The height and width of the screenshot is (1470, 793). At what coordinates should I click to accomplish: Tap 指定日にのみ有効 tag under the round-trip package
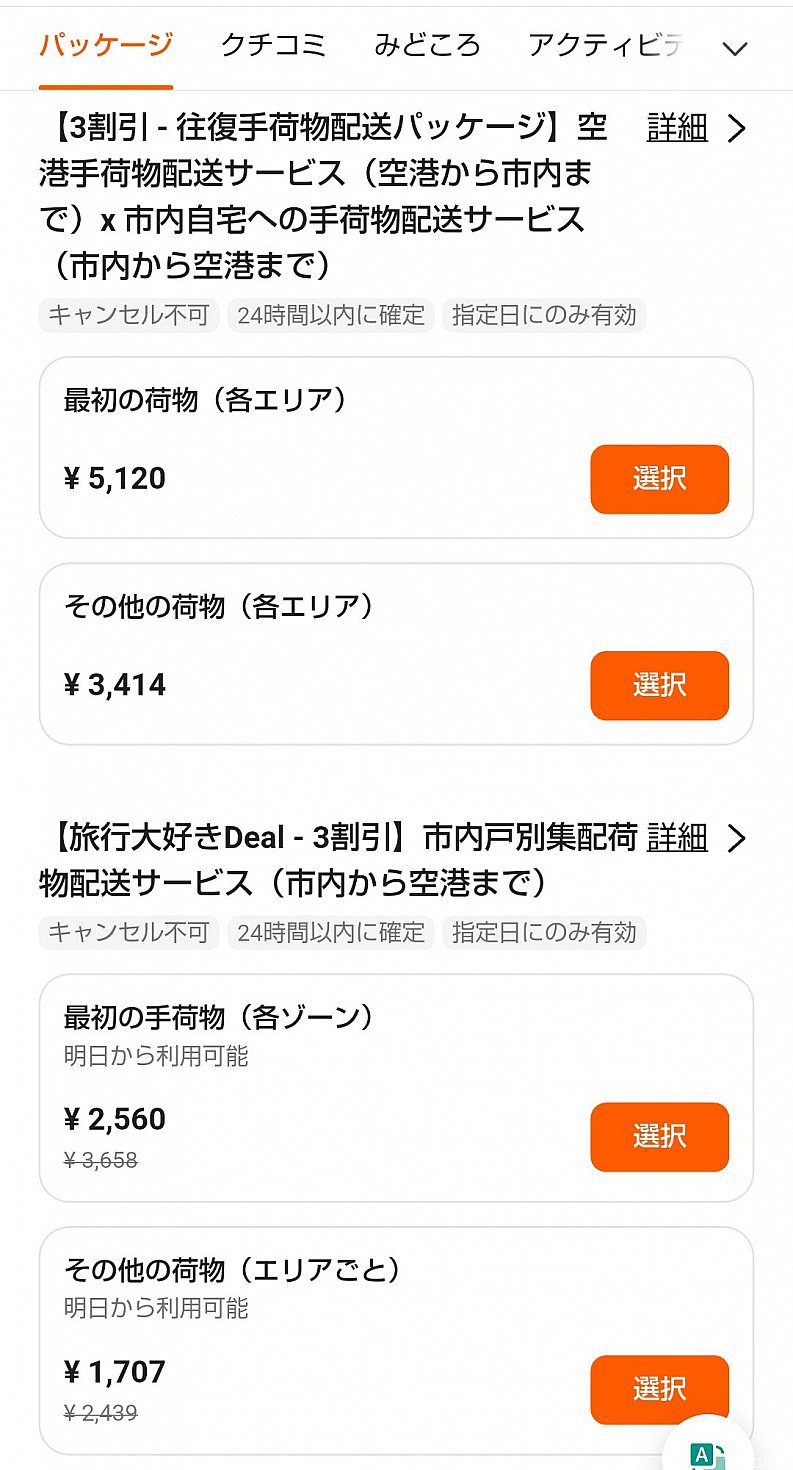click(x=544, y=315)
